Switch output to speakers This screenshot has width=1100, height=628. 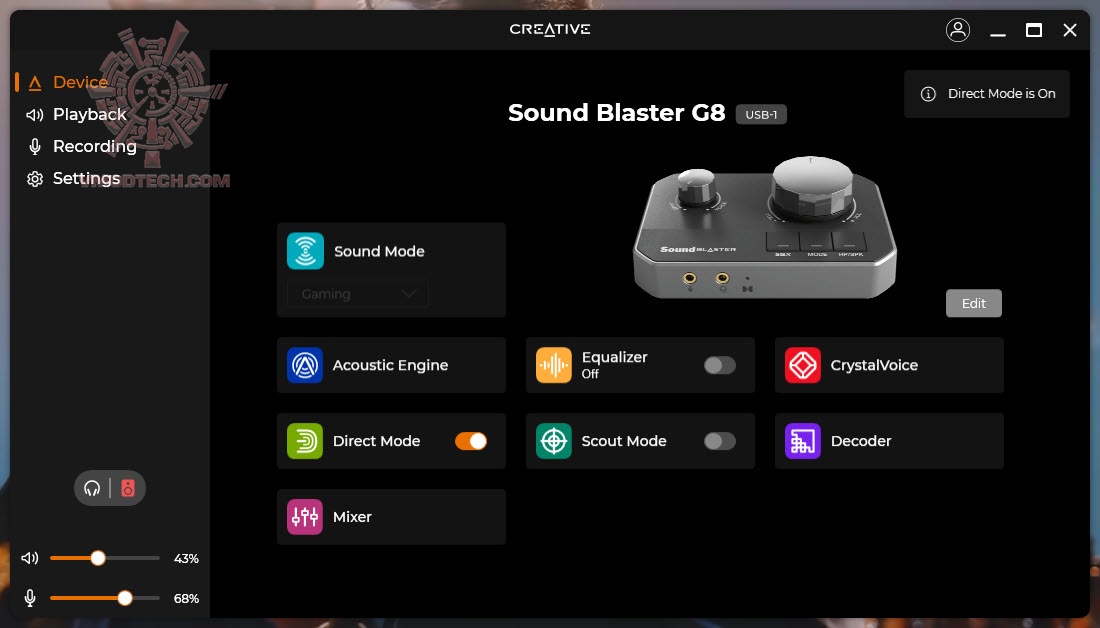pos(128,488)
